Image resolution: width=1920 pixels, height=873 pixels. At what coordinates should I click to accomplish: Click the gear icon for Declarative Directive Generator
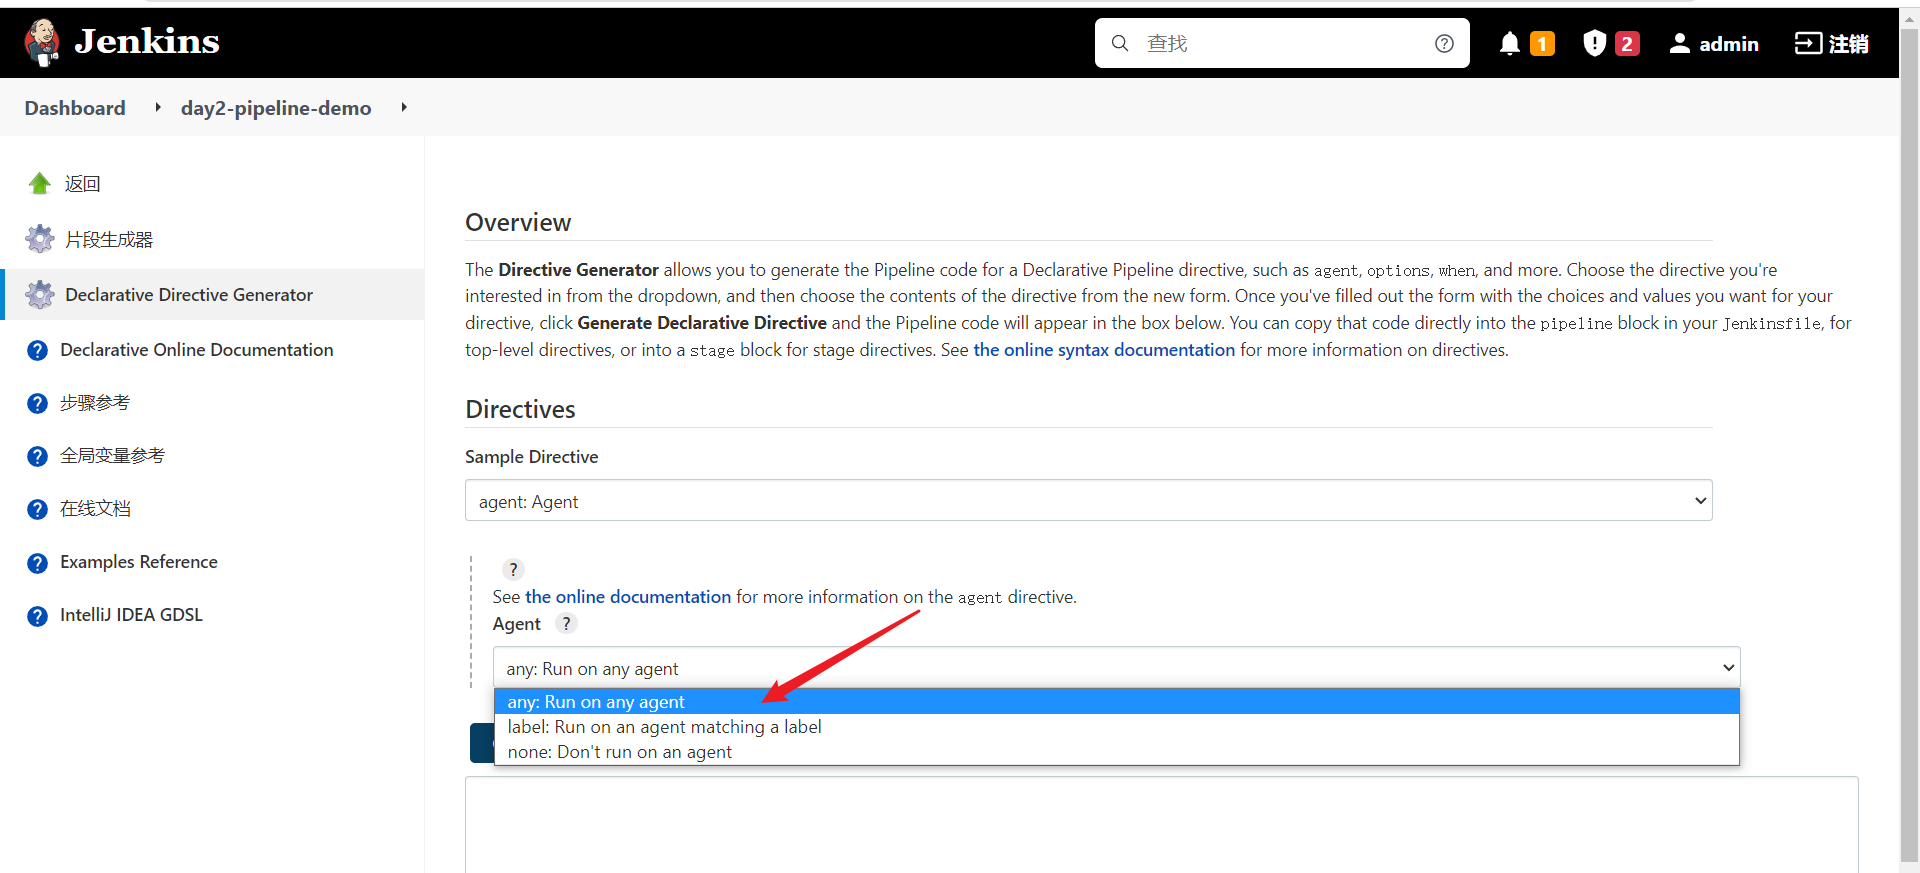pos(40,295)
